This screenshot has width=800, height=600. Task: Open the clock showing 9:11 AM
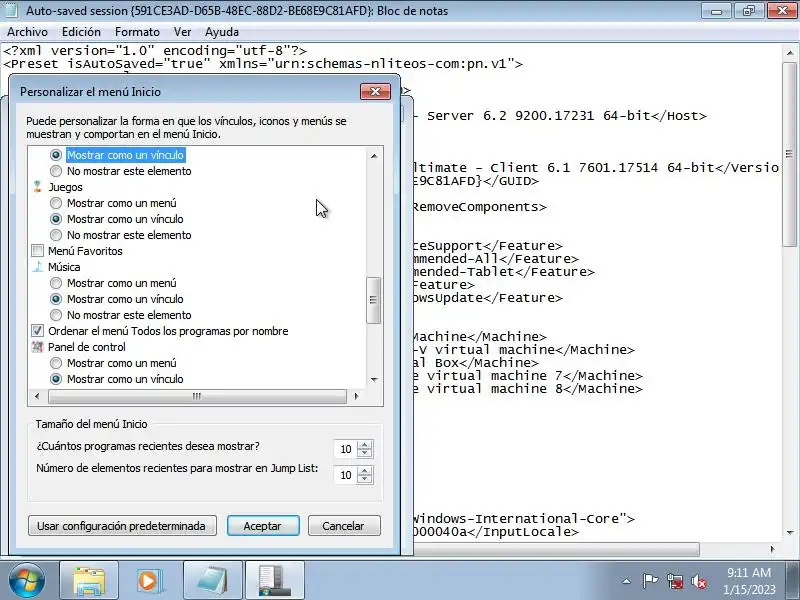748,581
